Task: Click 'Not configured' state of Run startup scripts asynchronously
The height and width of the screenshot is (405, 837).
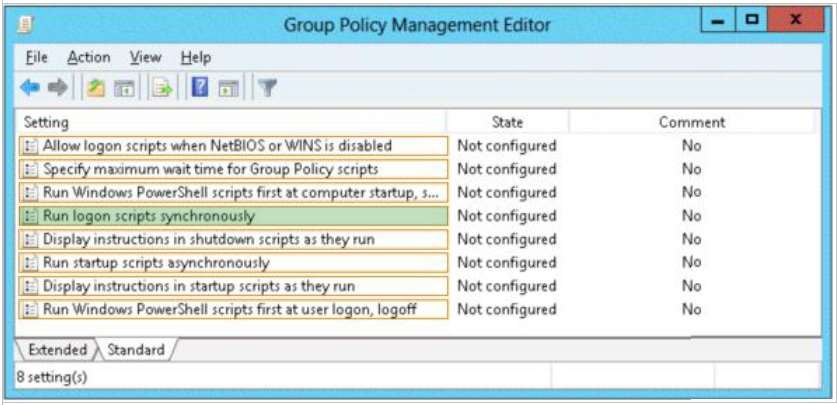Action: point(507,263)
